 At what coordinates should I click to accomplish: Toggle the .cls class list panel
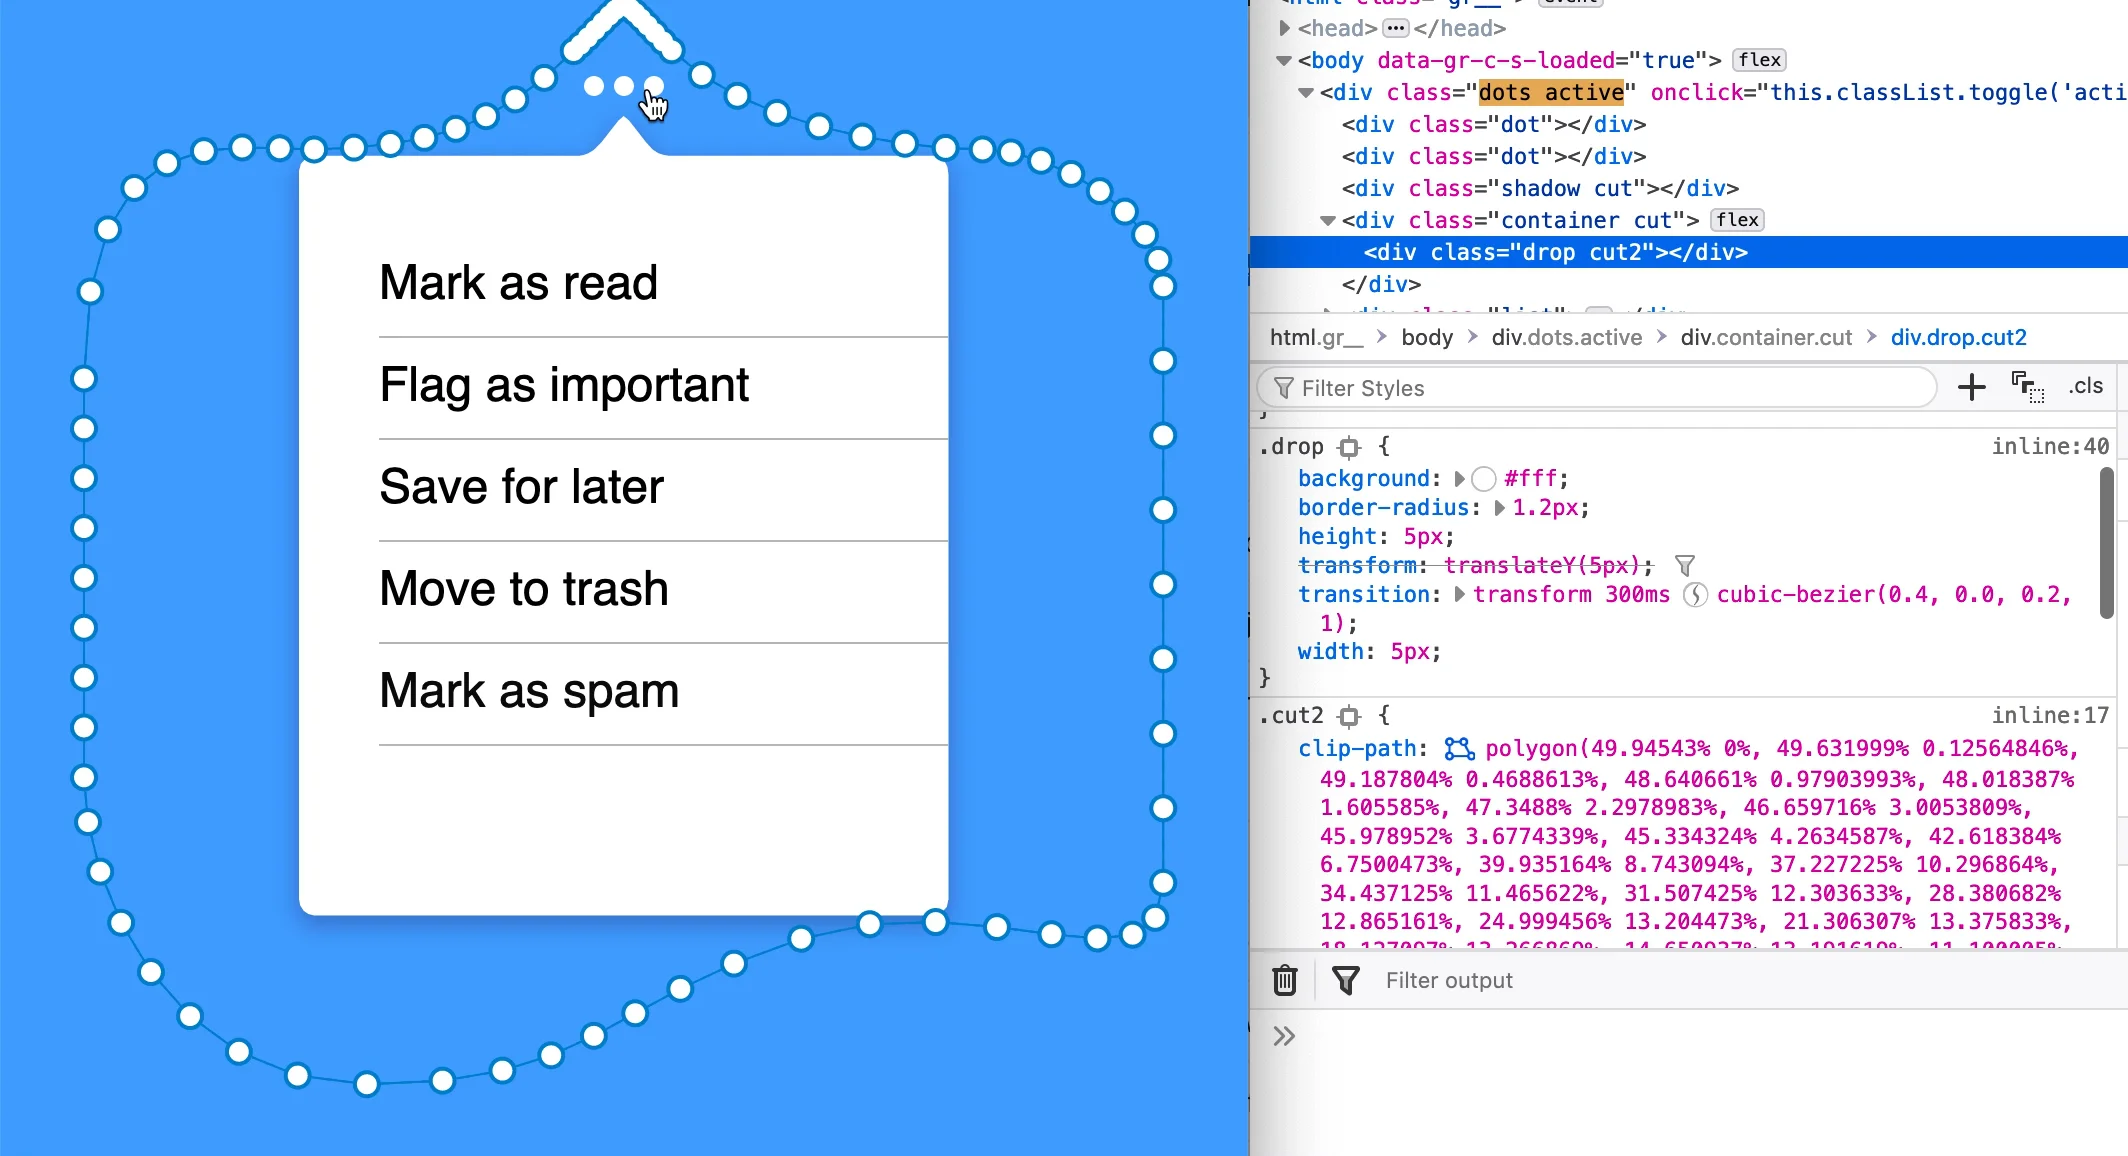[2086, 387]
